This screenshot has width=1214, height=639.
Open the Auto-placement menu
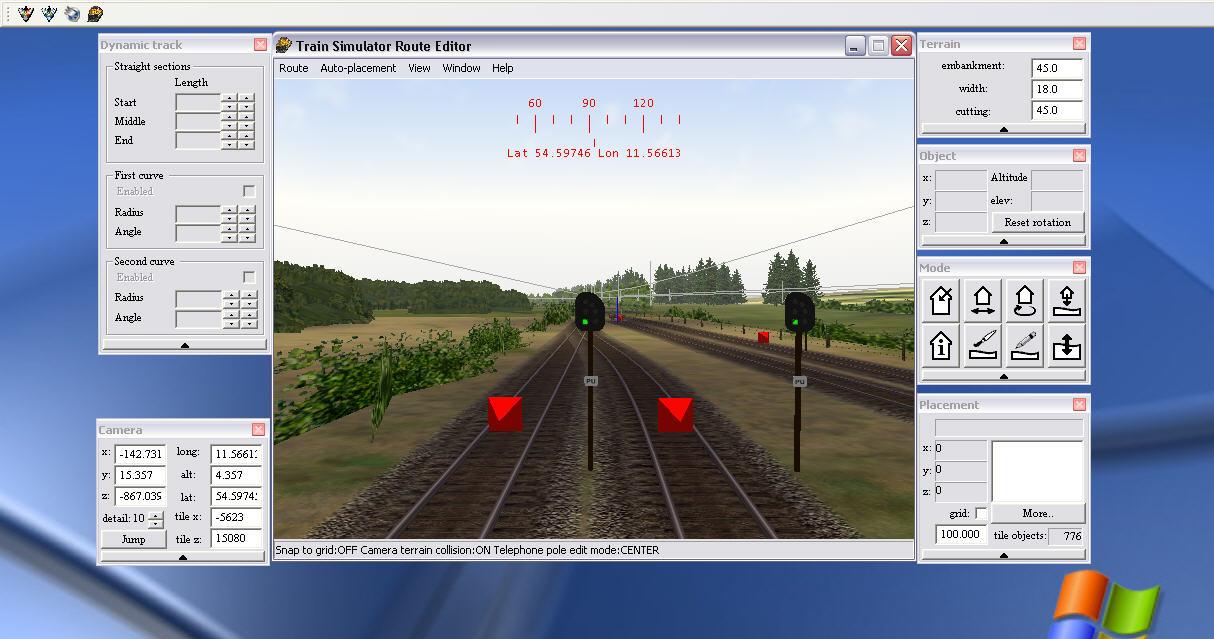358,68
